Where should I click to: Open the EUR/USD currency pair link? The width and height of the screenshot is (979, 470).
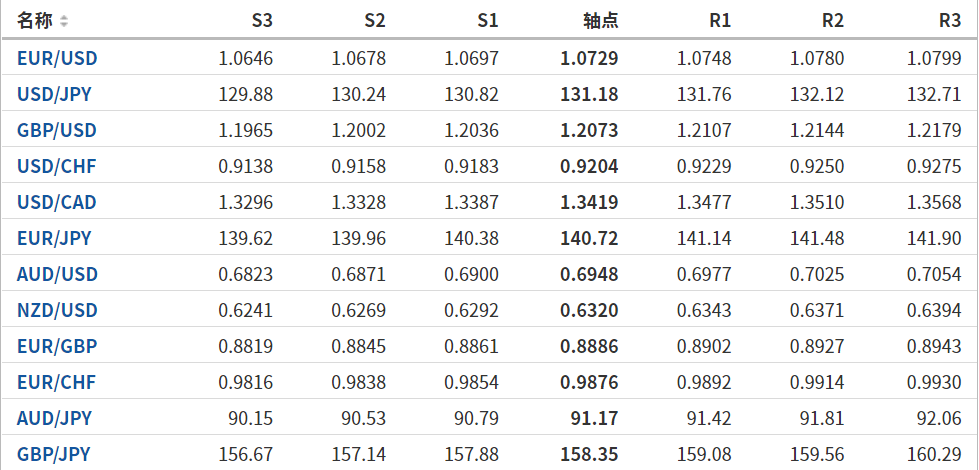click(x=57, y=59)
